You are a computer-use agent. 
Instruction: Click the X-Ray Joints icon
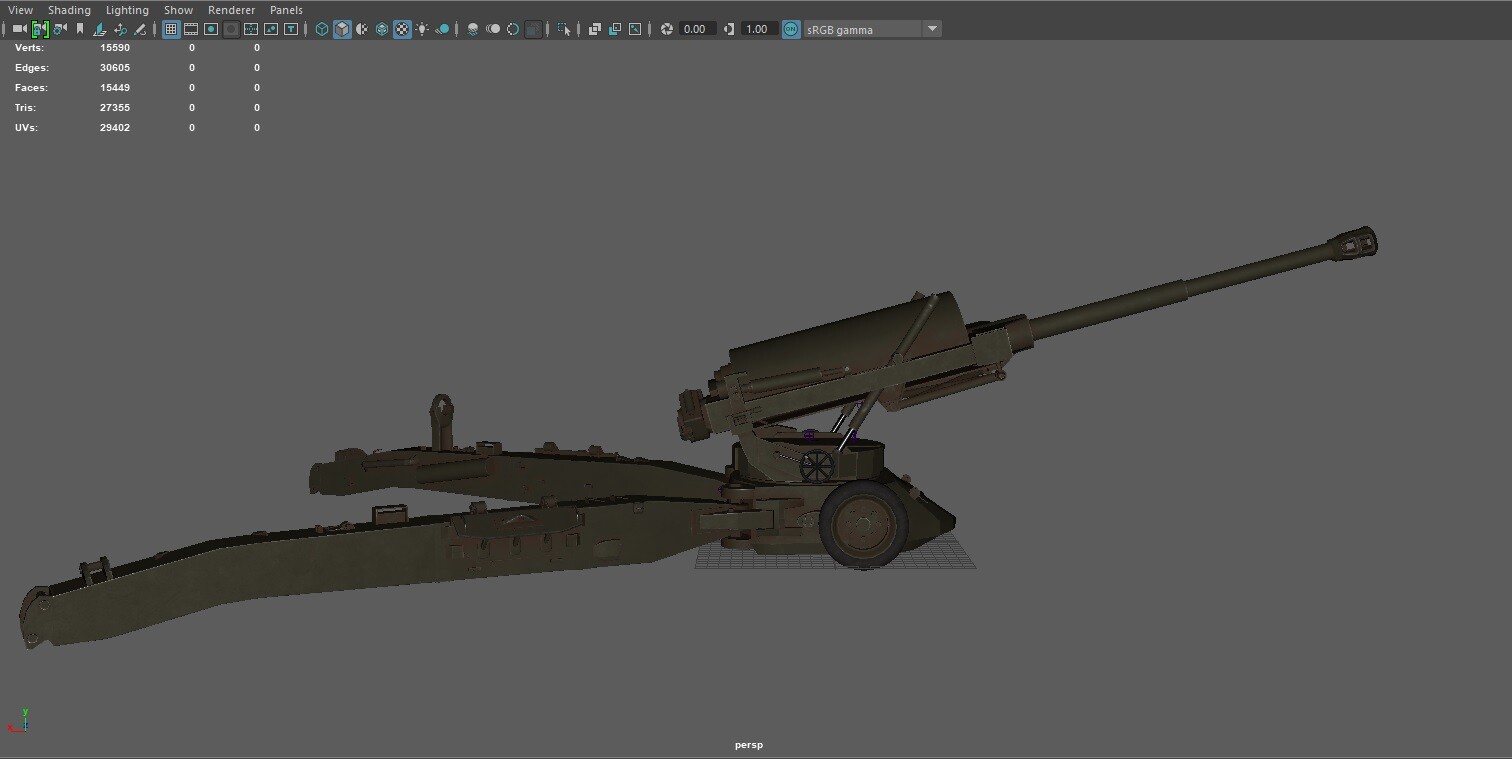tap(635, 29)
